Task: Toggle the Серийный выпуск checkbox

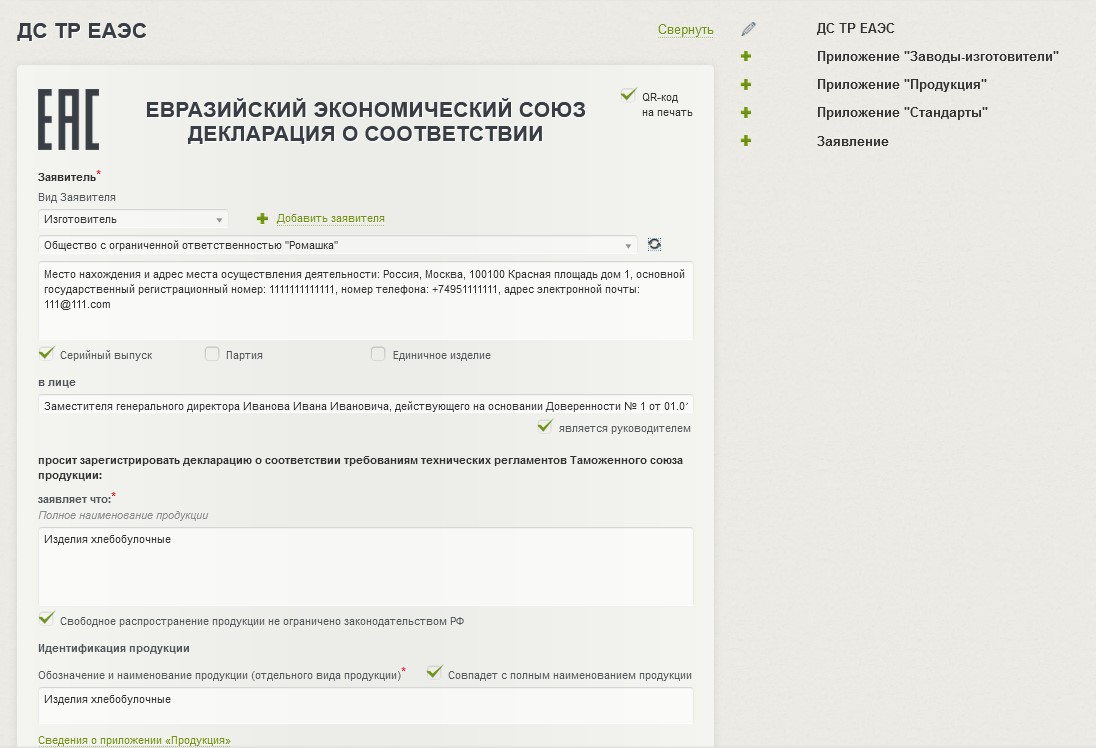Action: pos(46,354)
